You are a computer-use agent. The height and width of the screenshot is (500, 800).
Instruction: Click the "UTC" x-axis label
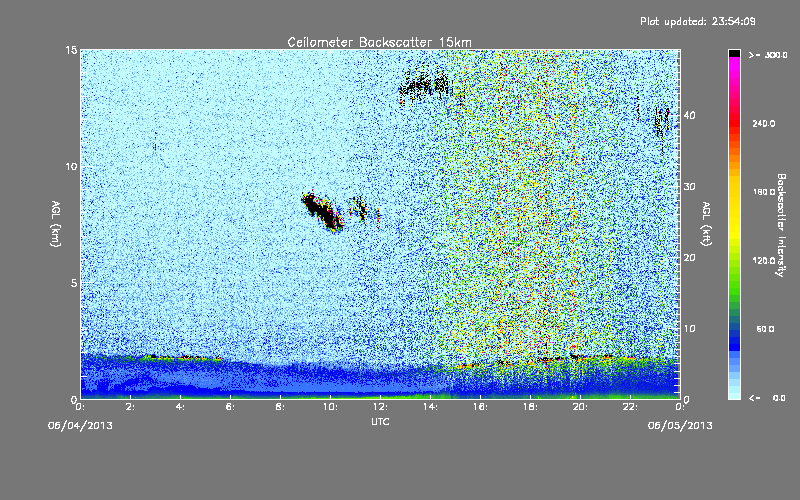tap(380, 421)
